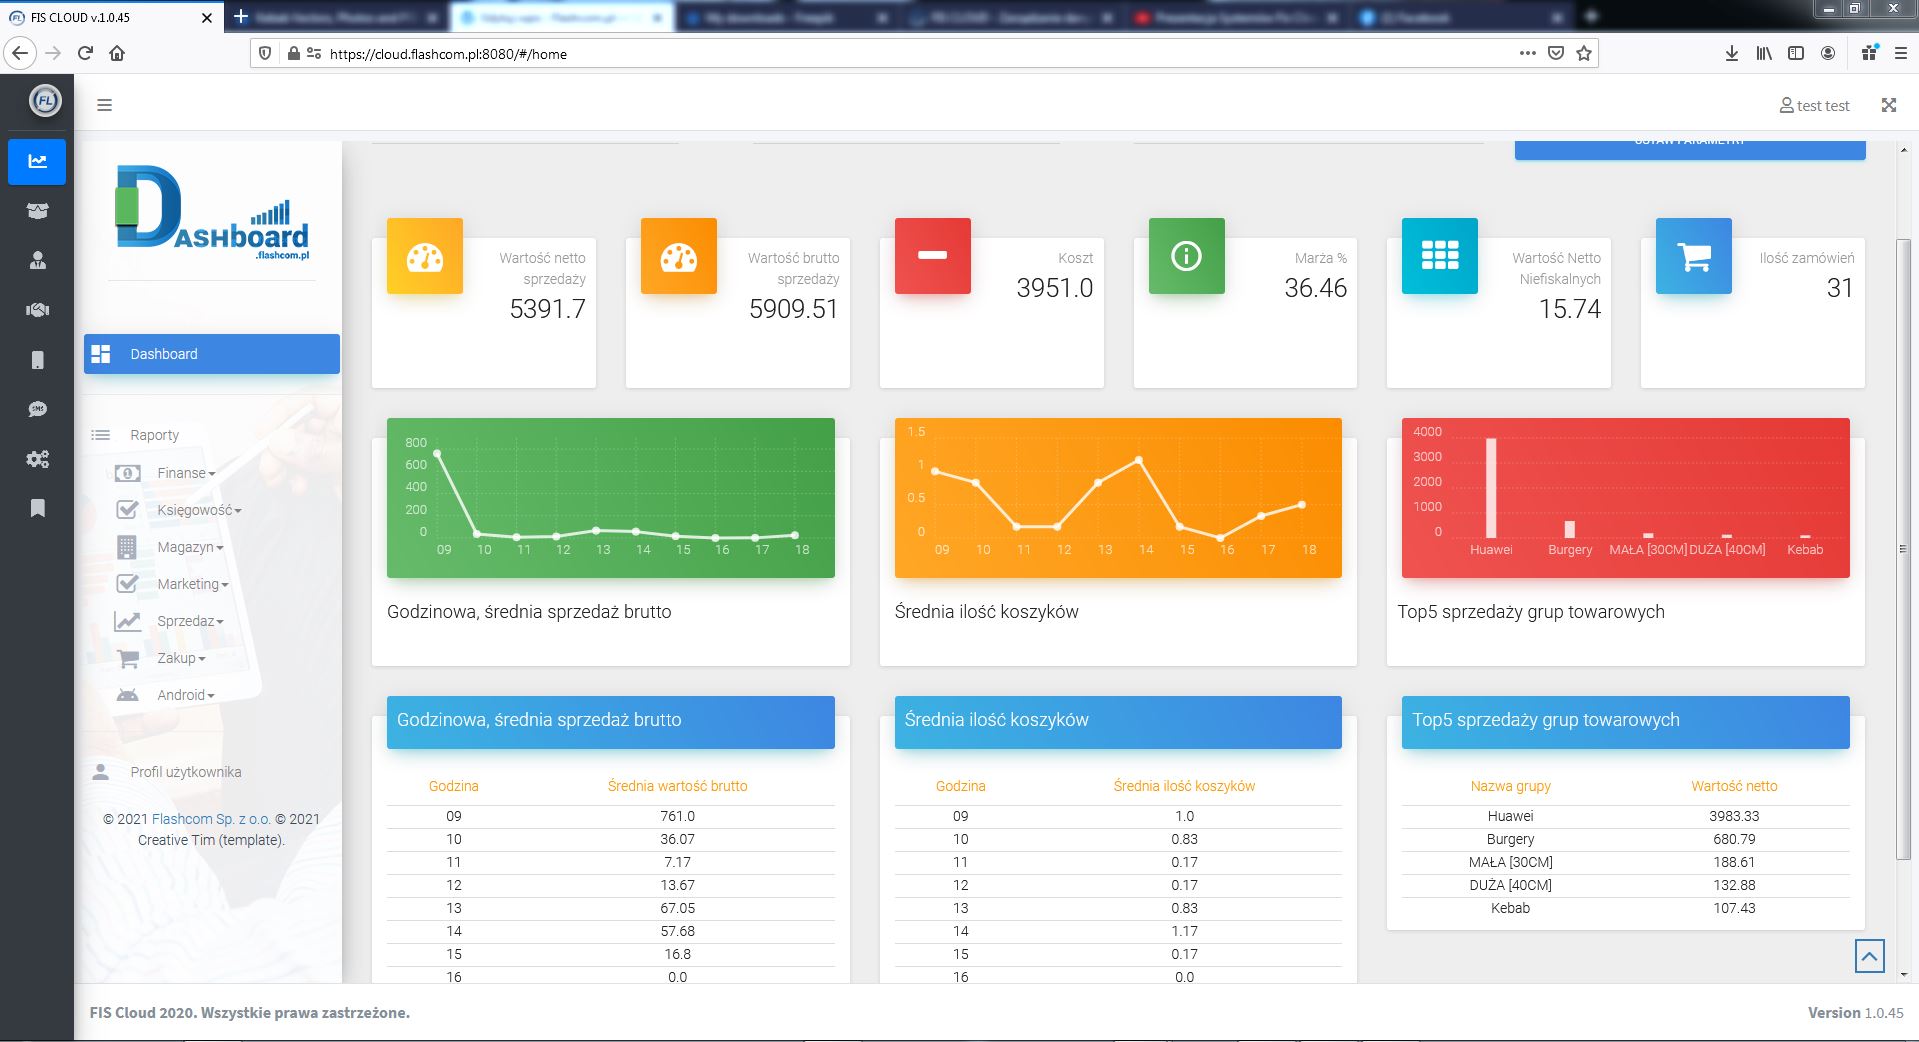The height and width of the screenshot is (1042, 1919).
Task: Close the FIS CLOUD browser tab
Action: [207, 17]
